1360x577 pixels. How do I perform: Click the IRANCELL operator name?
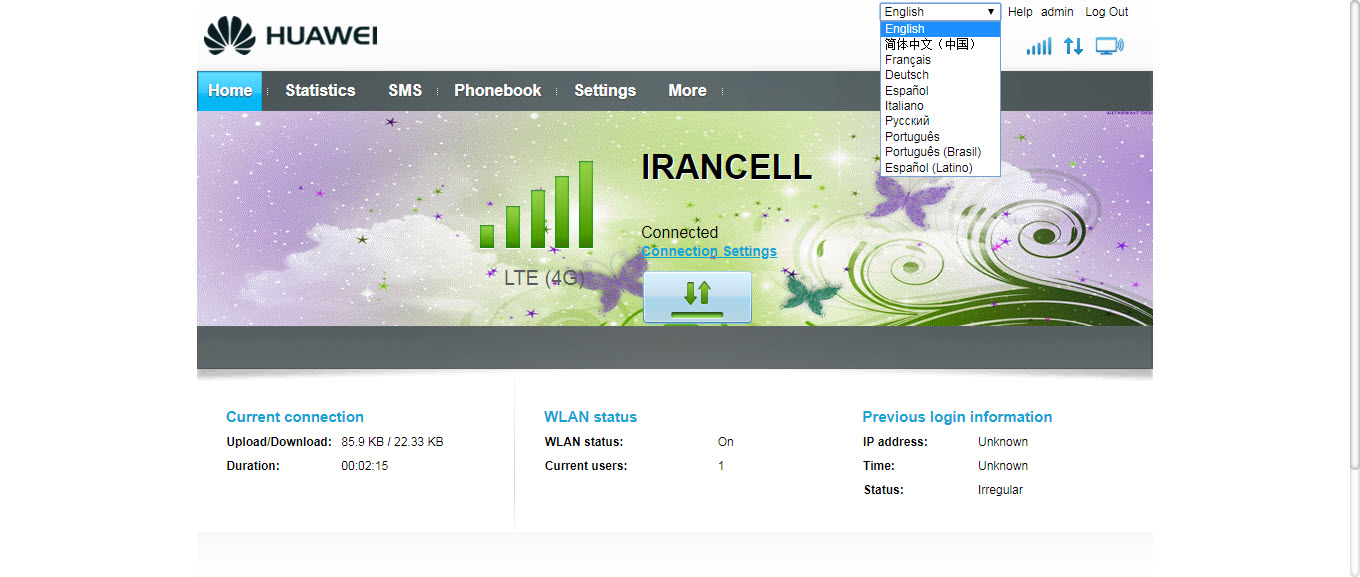726,167
